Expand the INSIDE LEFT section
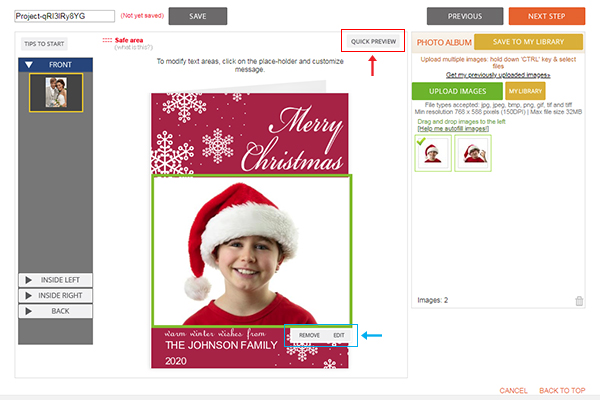 (x=55, y=280)
